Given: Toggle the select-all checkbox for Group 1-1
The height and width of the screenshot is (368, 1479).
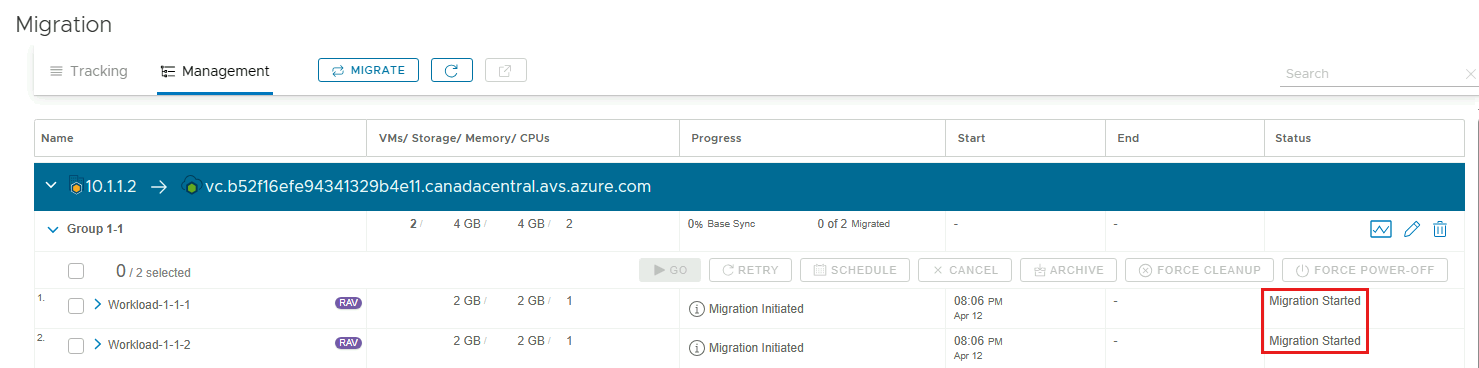Looking at the screenshot, I should click(x=76, y=271).
